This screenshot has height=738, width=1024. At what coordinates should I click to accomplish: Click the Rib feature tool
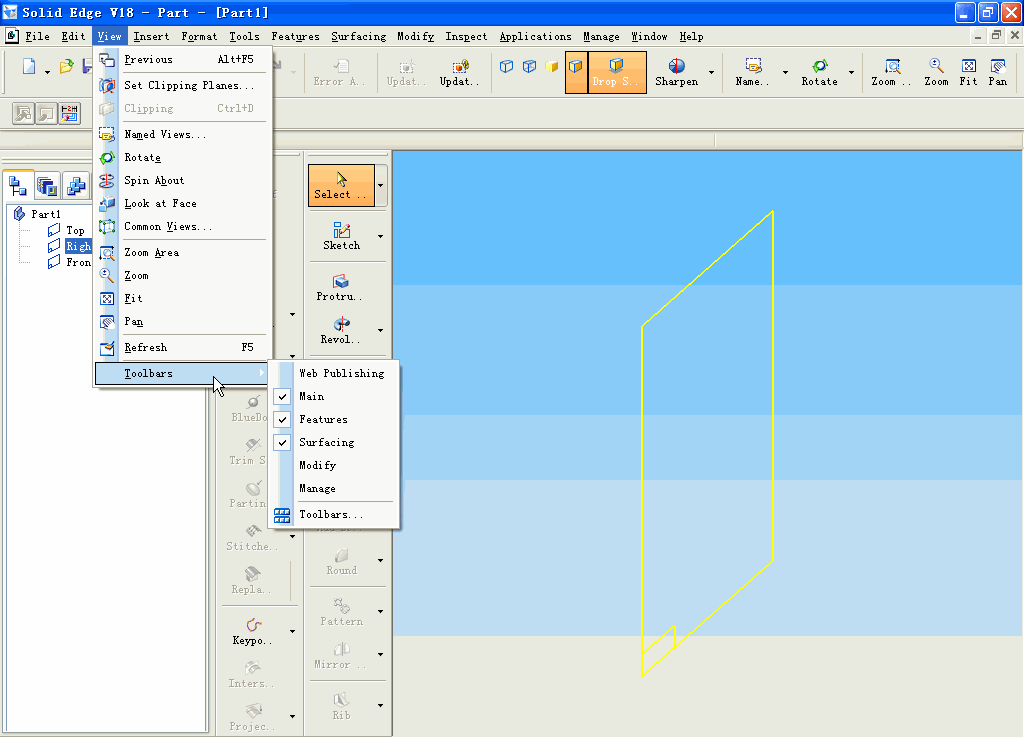coord(342,706)
